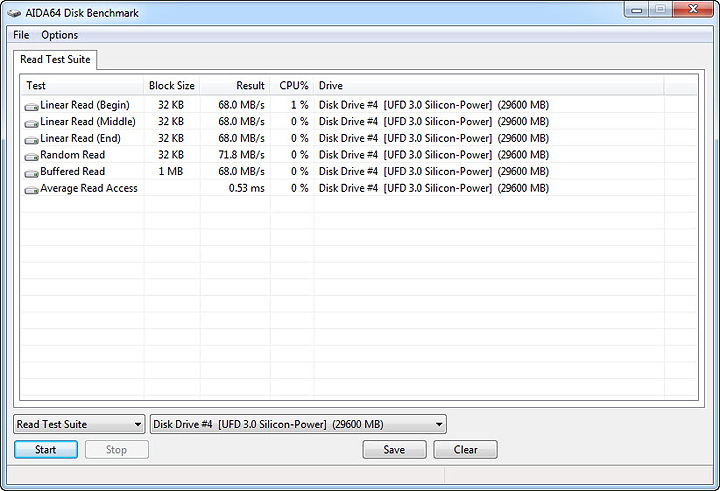Viewport: 720px width, 491px height.
Task: Select the Linear Read (Begin) row label
Action: pyautogui.click(x=85, y=105)
